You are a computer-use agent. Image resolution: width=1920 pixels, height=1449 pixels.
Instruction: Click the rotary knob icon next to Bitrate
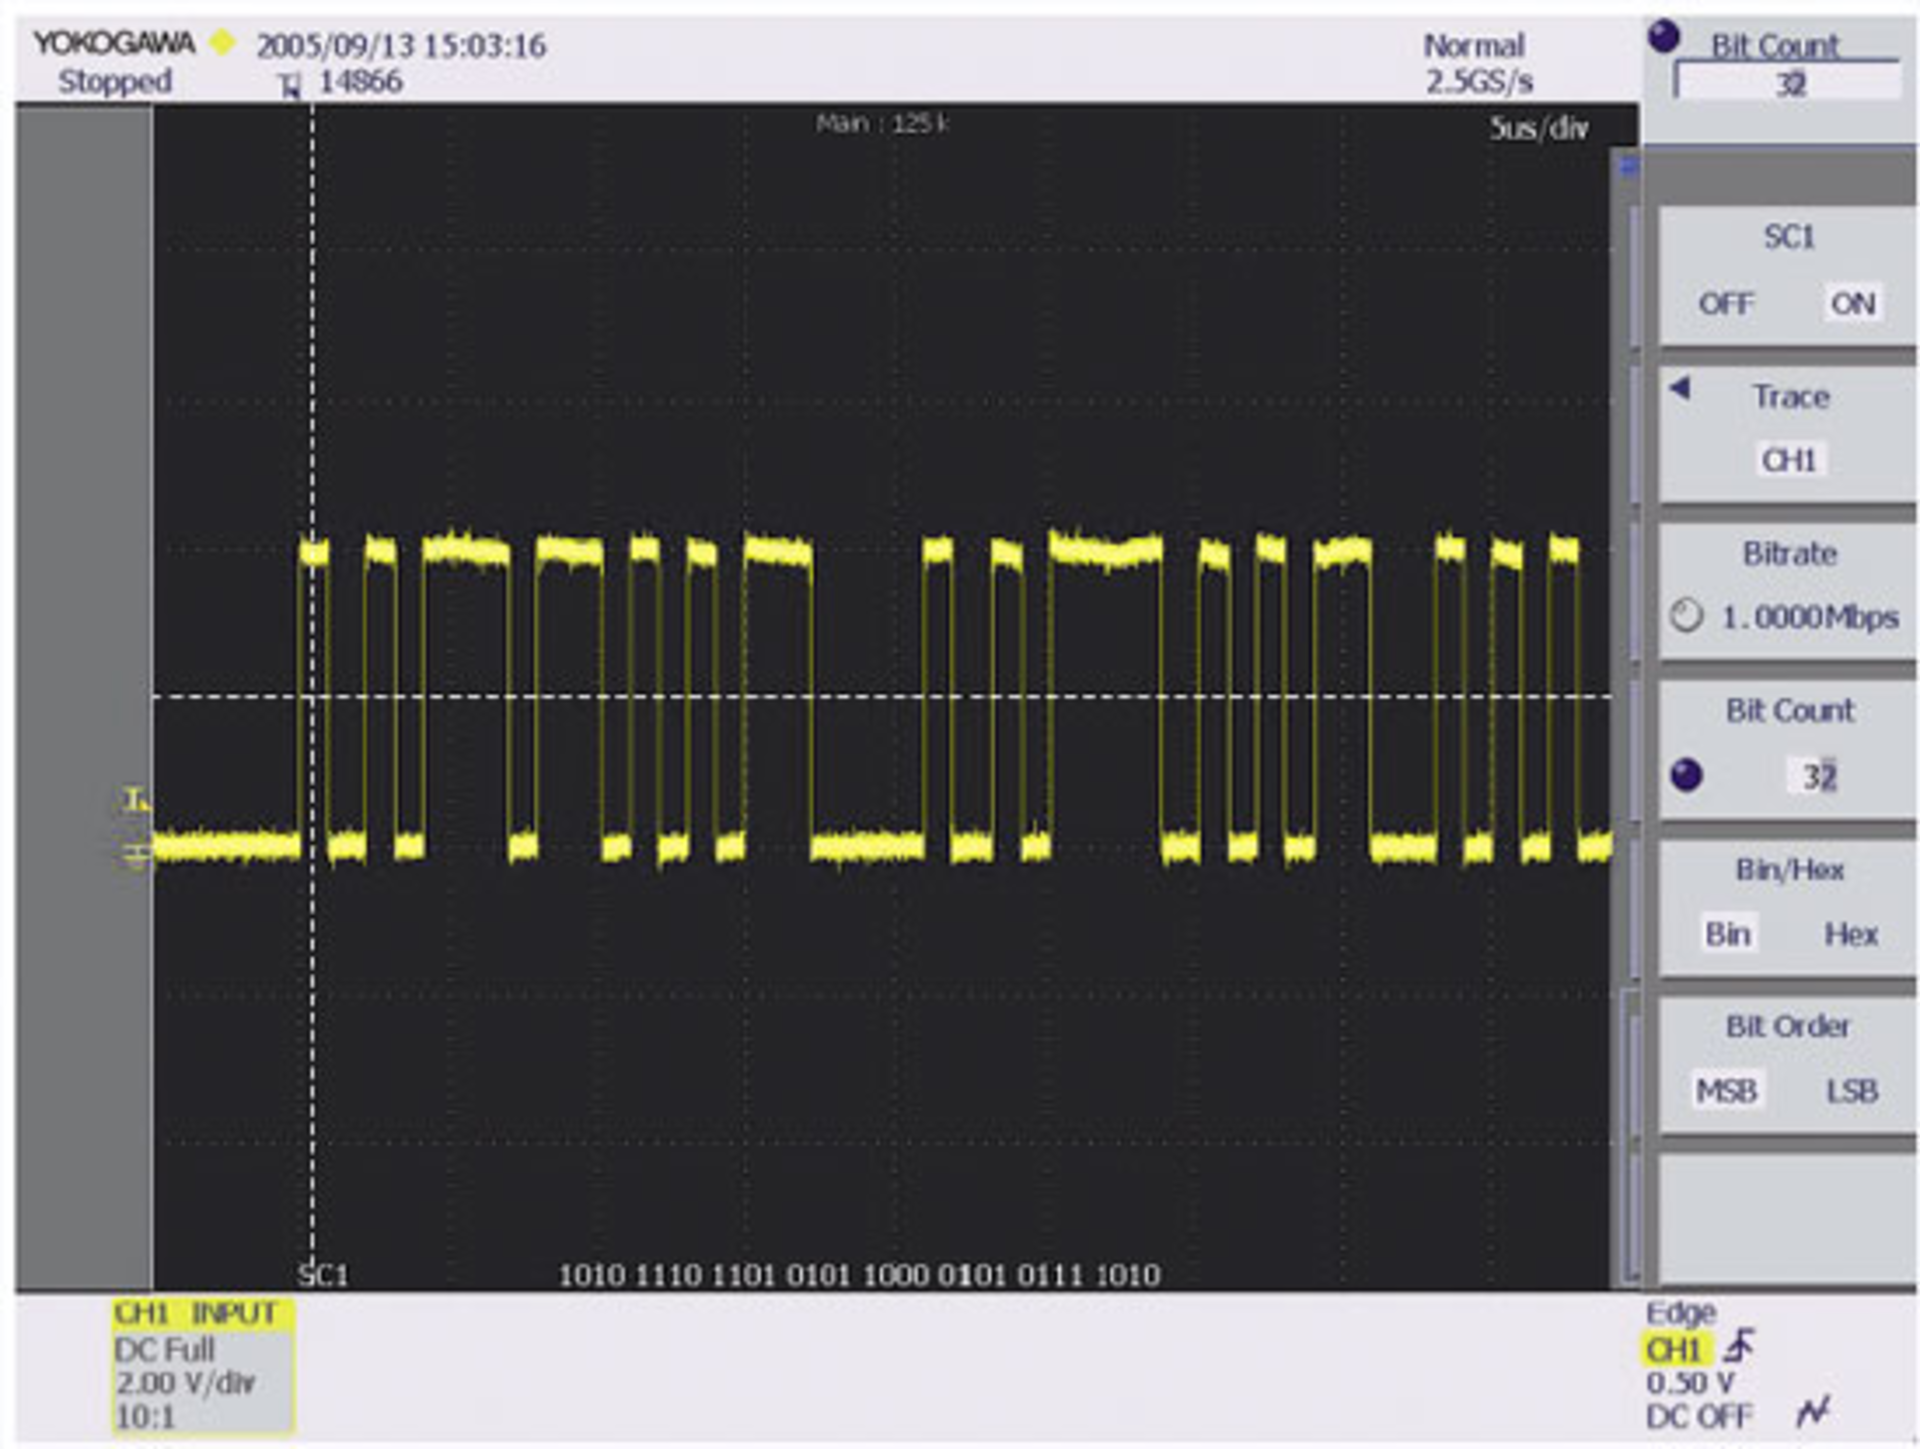(1686, 615)
